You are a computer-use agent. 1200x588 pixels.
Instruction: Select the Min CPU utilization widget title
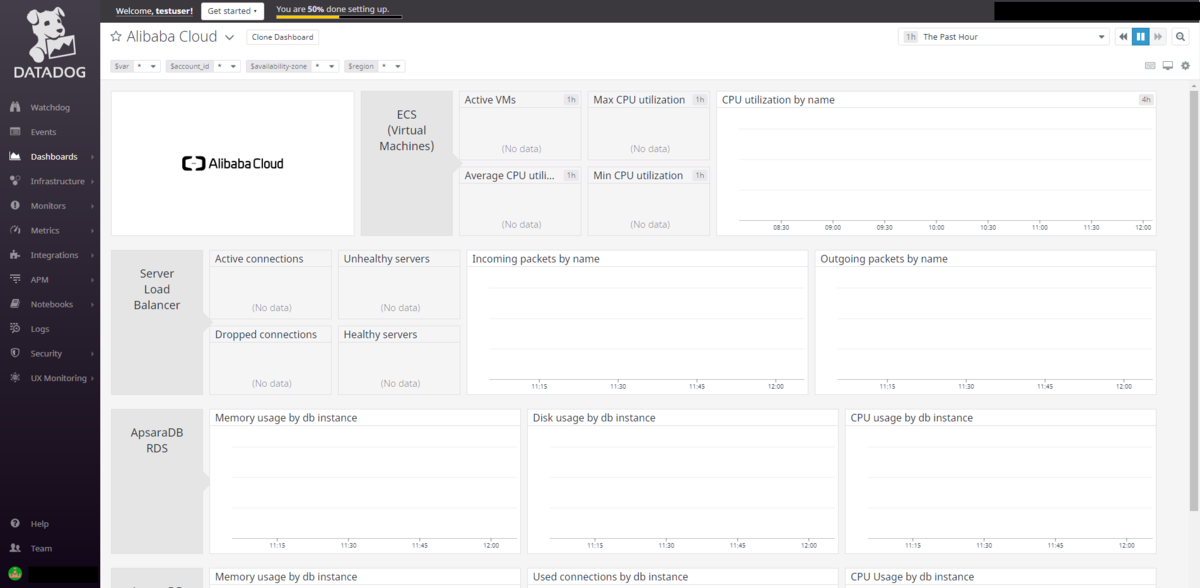[x=638, y=176]
